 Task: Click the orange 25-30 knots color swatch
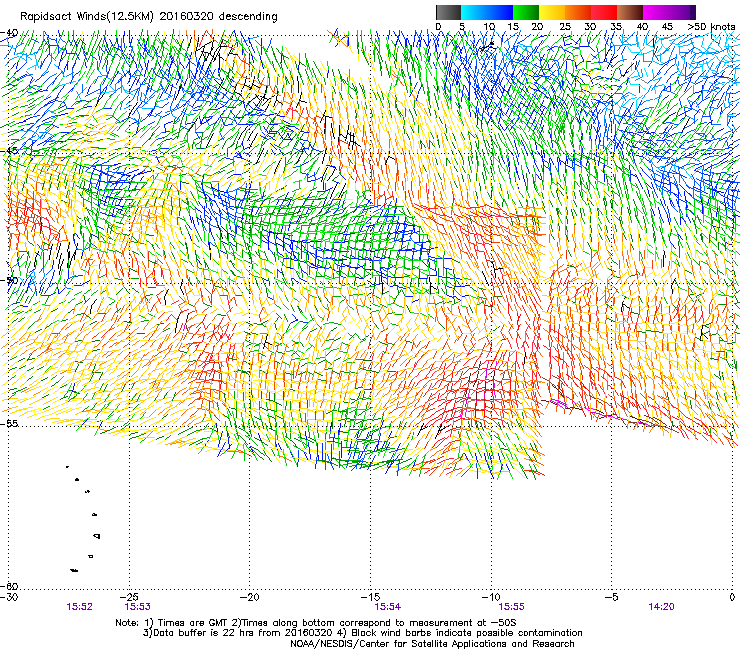coord(578,12)
